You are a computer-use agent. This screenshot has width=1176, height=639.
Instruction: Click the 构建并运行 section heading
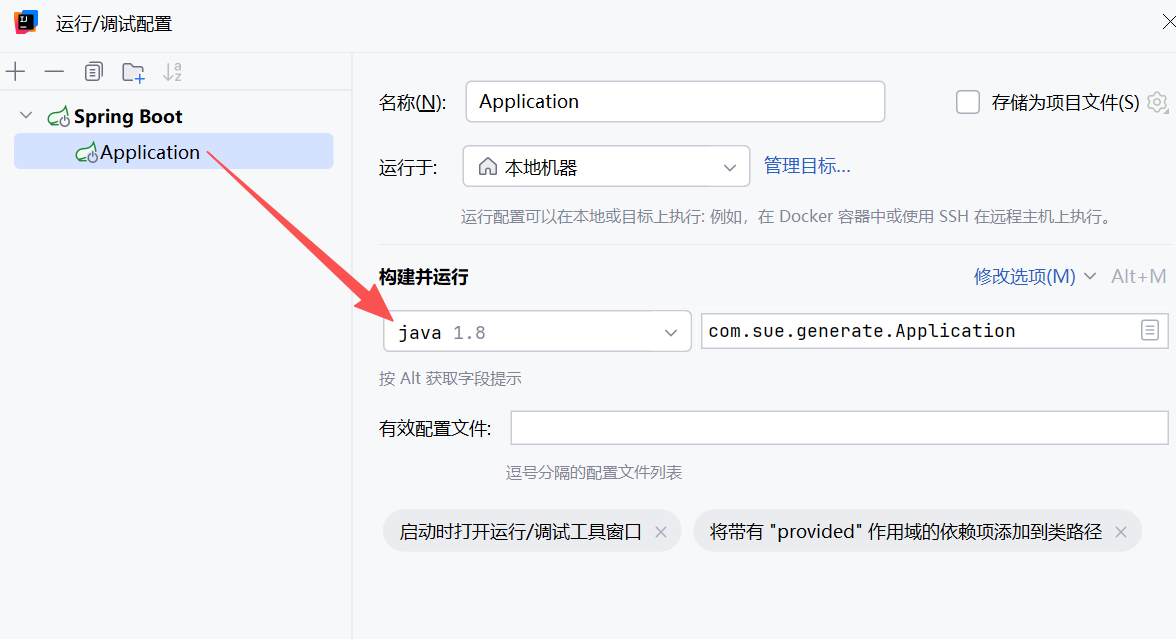(x=424, y=277)
